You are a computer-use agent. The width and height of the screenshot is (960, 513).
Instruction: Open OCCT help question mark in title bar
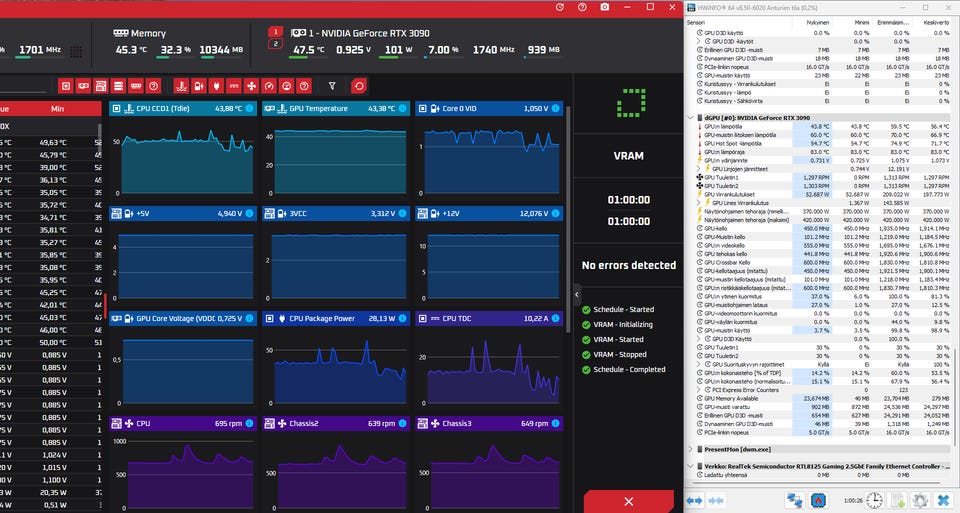pyautogui.click(x=582, y=7)
